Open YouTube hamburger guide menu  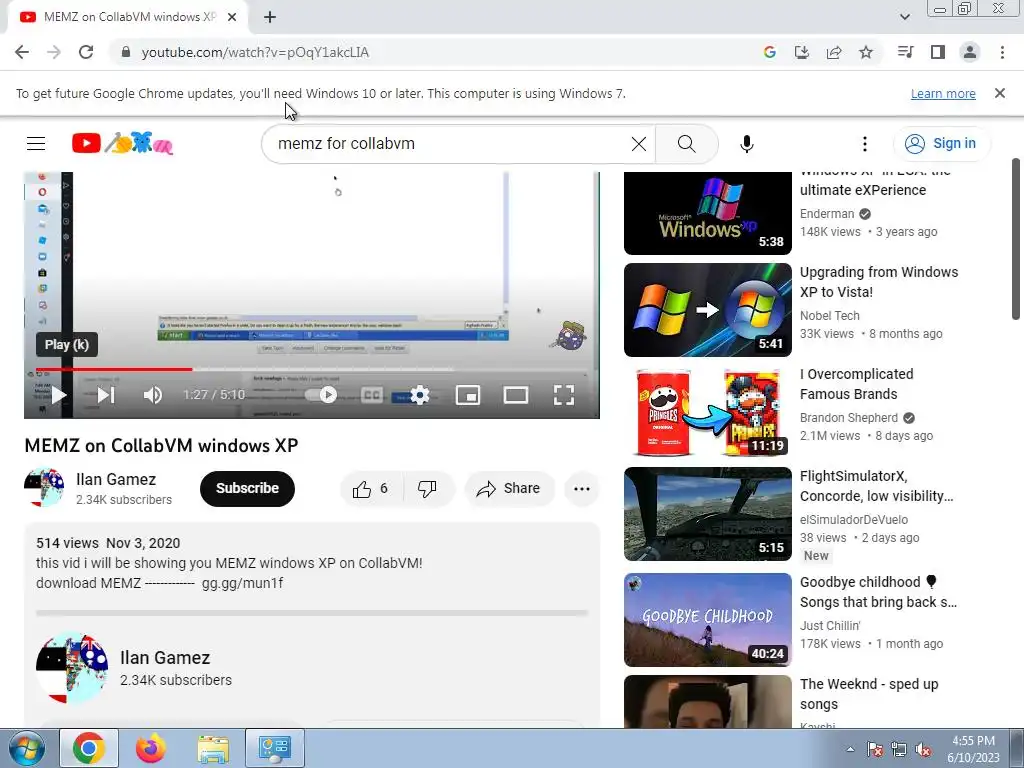click(36, 144)
